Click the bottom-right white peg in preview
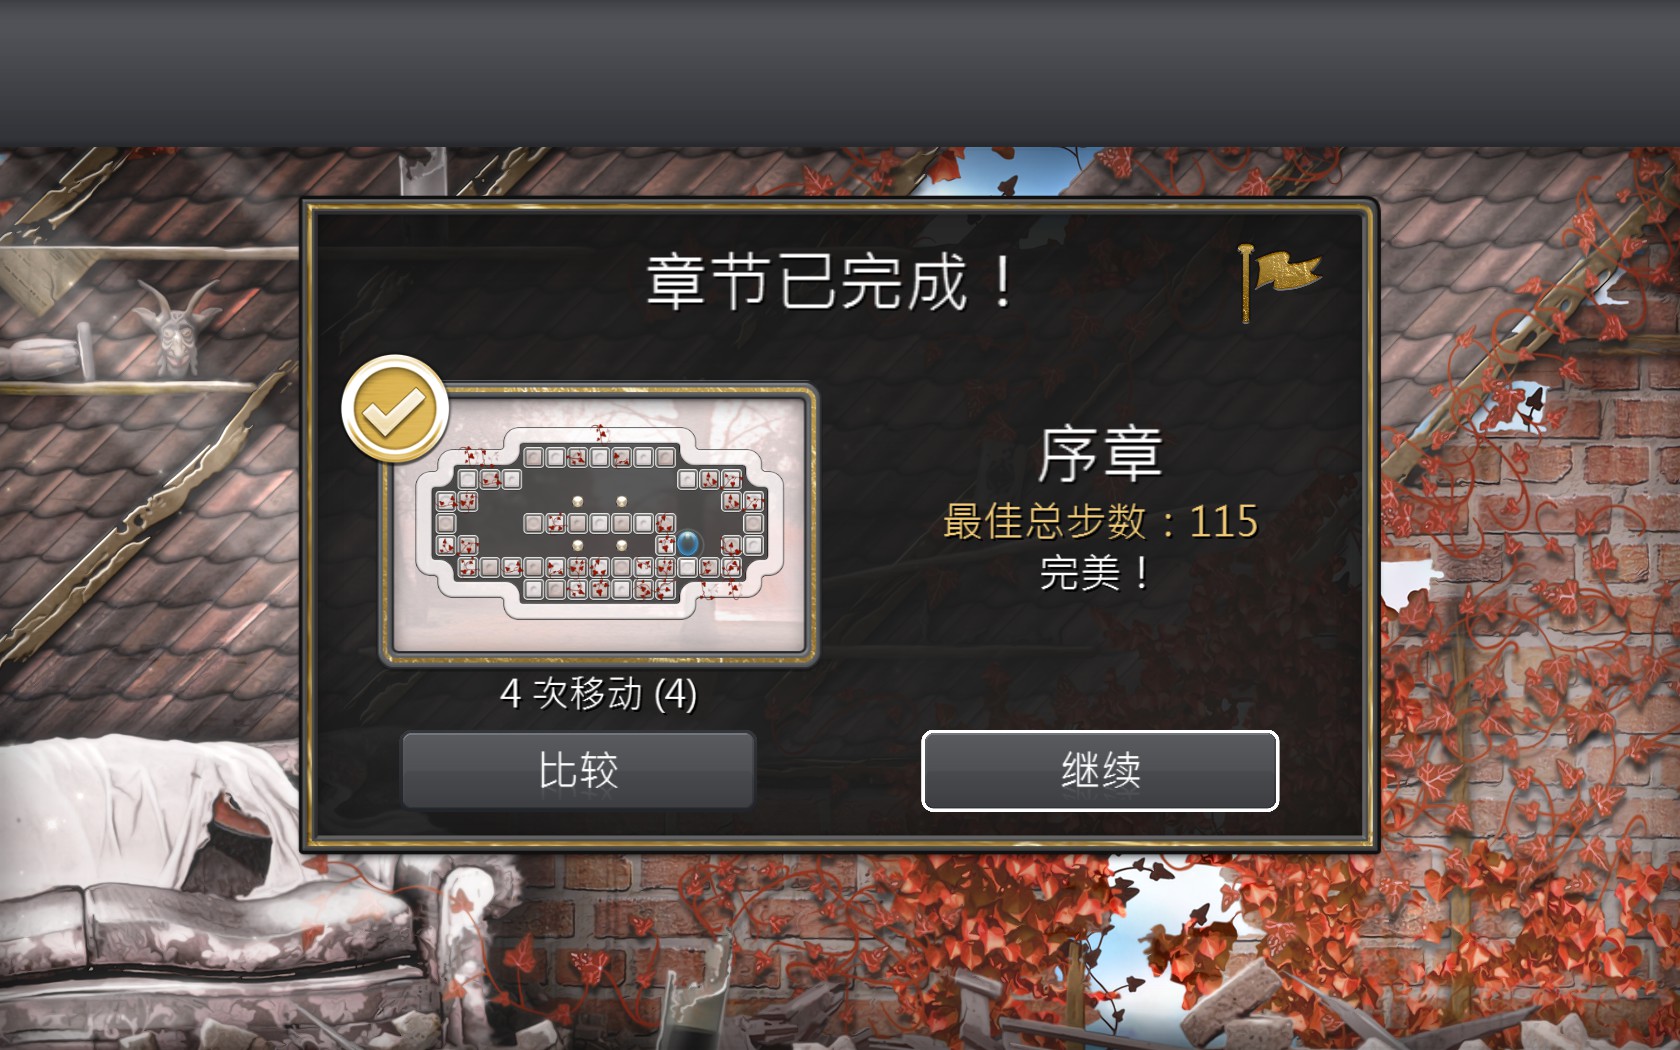This screenshot has width=1680, height=1050. (621, 545)
